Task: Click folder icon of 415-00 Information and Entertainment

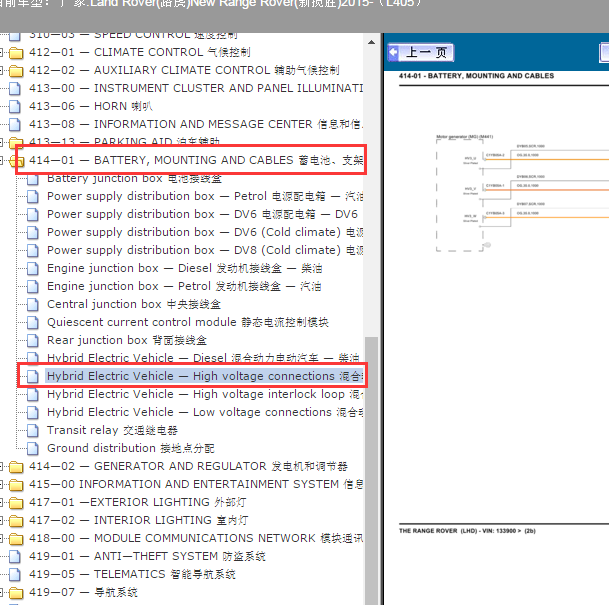Action: coord(16,485)
